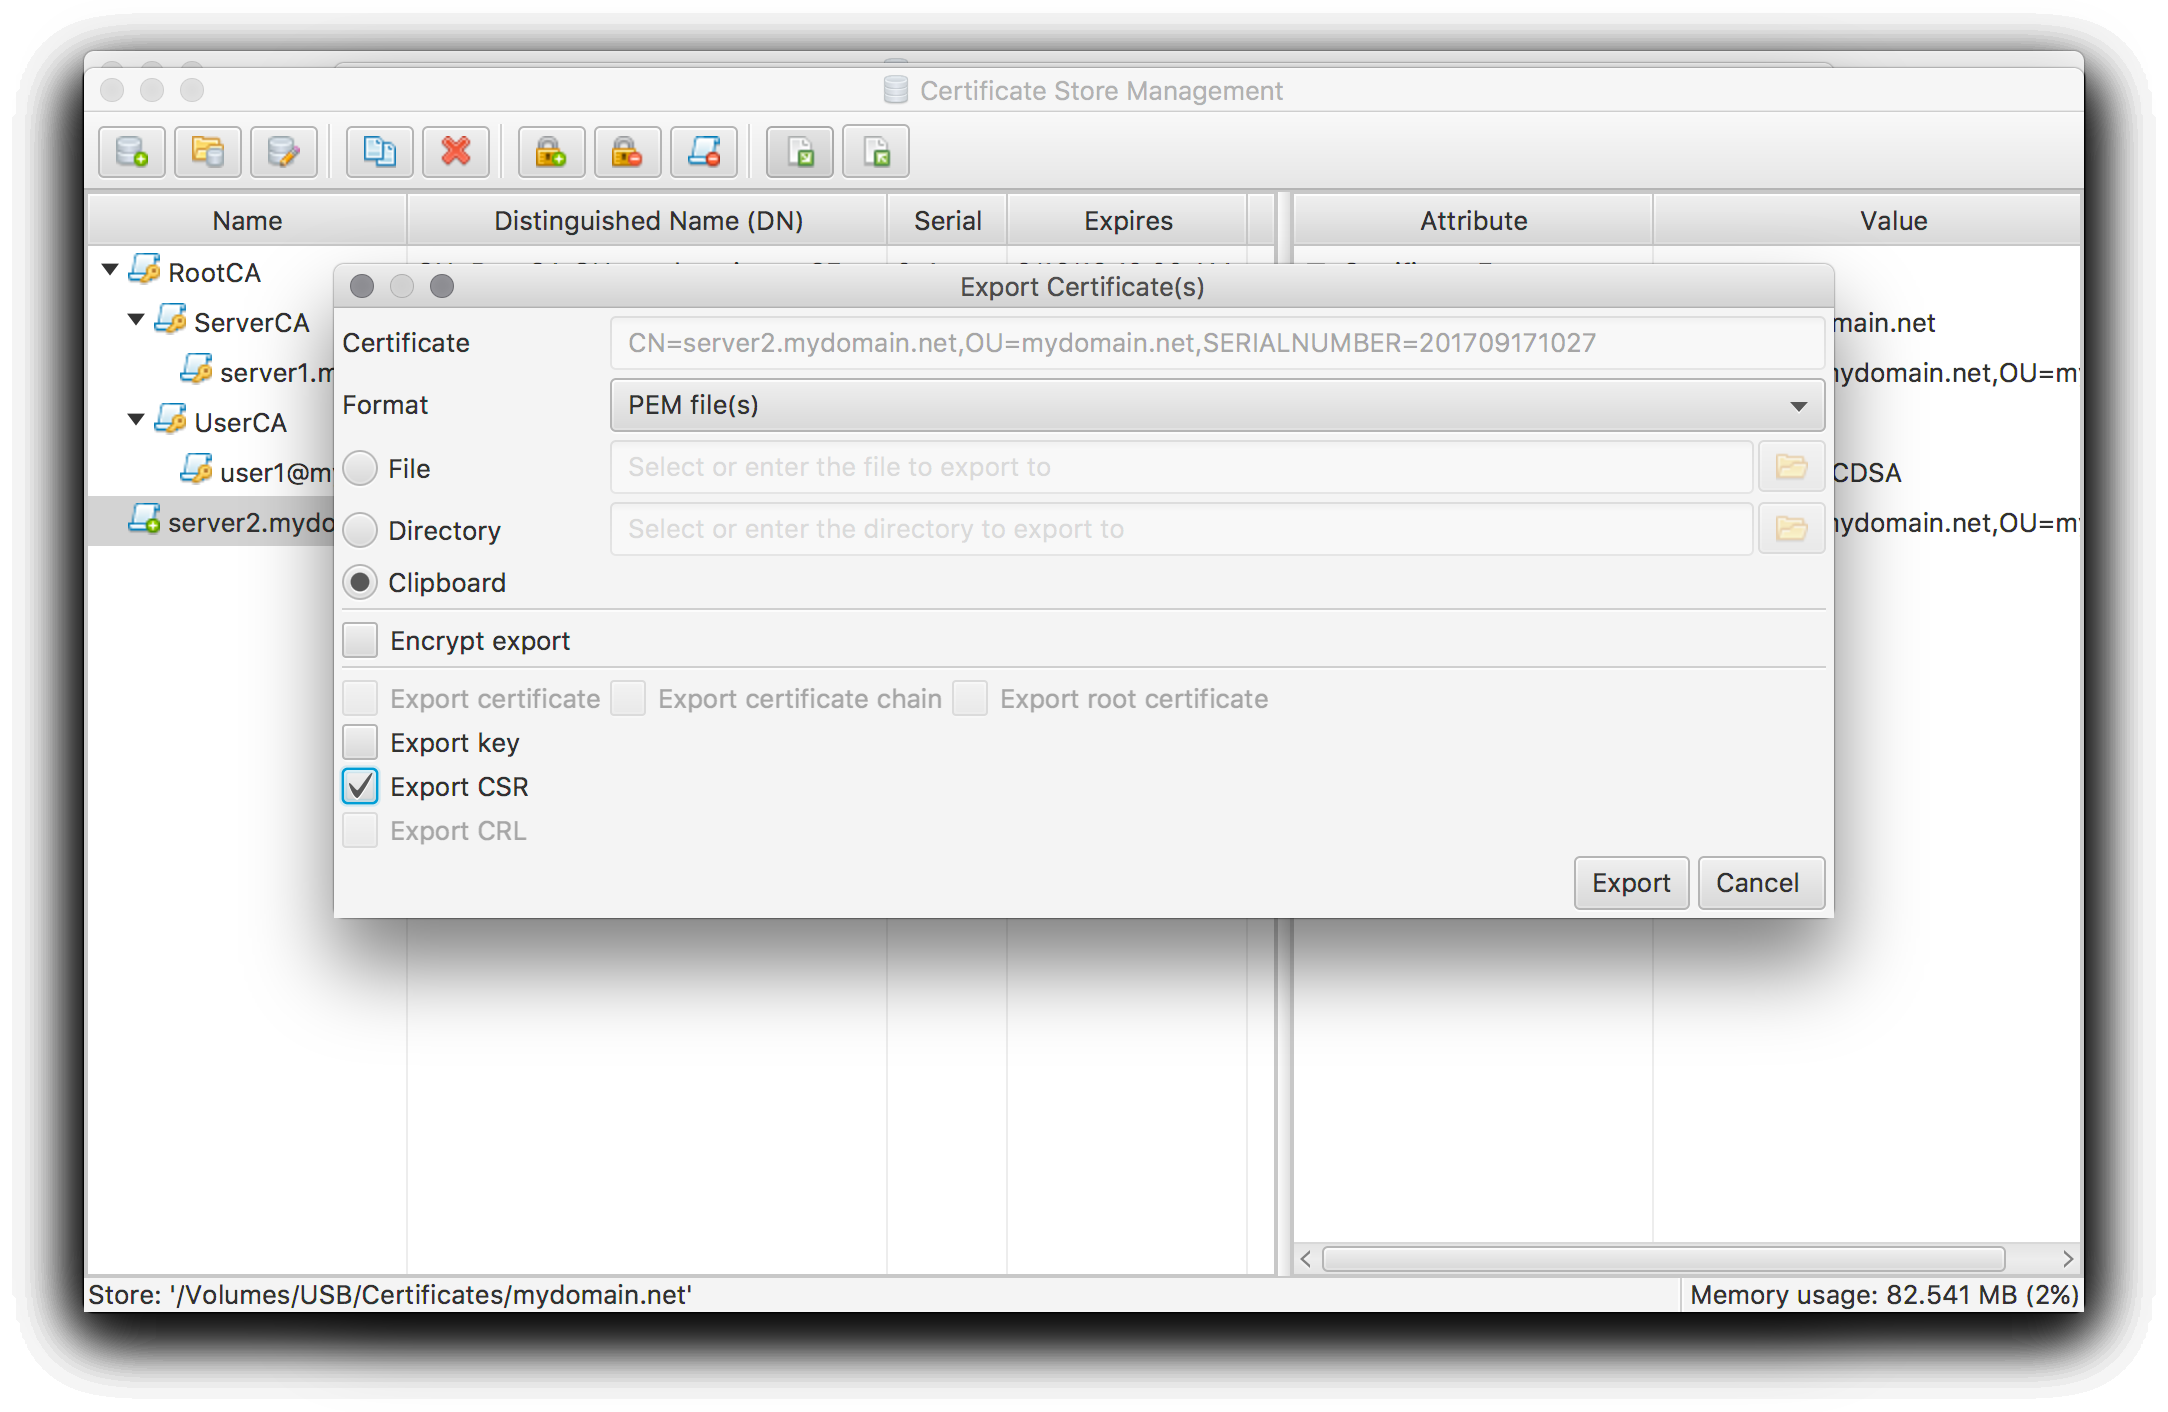Click the Export button
Viewport: 2168px width, 1412px height.
coord(1629,883)
